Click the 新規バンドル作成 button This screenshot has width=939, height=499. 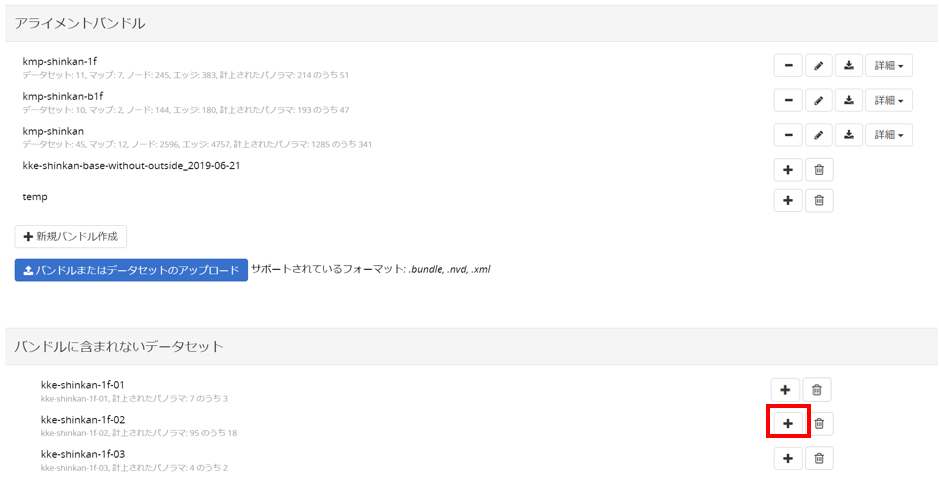tap(71, 237)
